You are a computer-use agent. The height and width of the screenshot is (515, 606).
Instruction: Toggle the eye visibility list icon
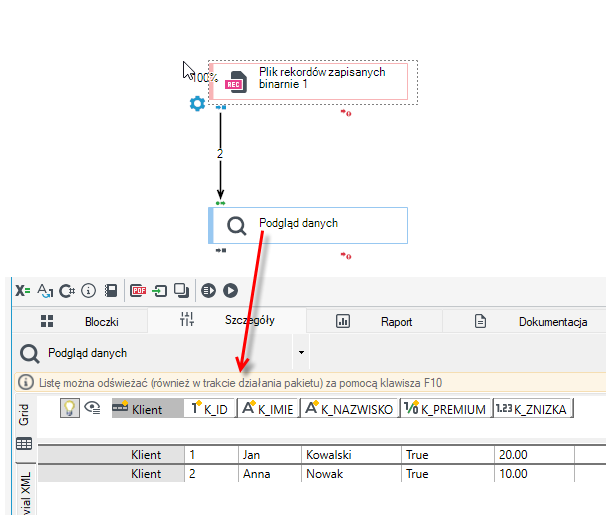92,408
